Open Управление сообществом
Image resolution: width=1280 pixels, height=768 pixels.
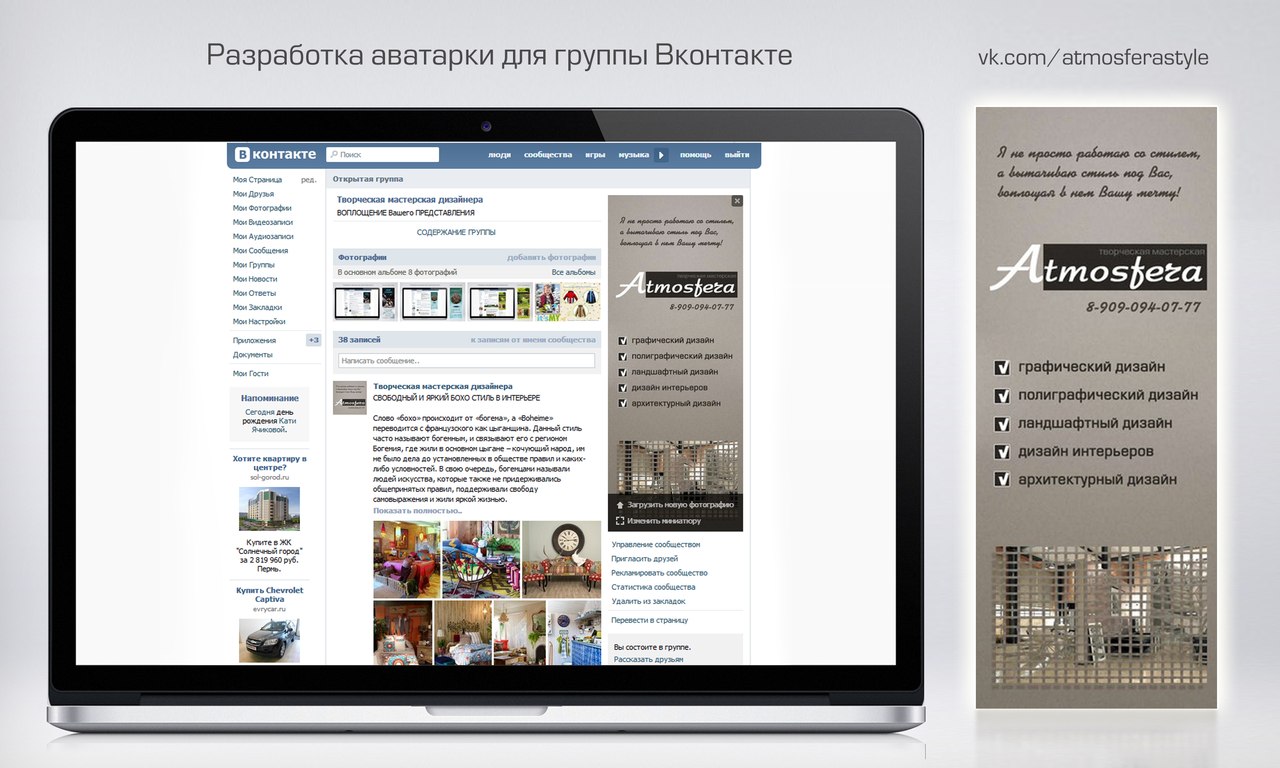coord(656,545)
